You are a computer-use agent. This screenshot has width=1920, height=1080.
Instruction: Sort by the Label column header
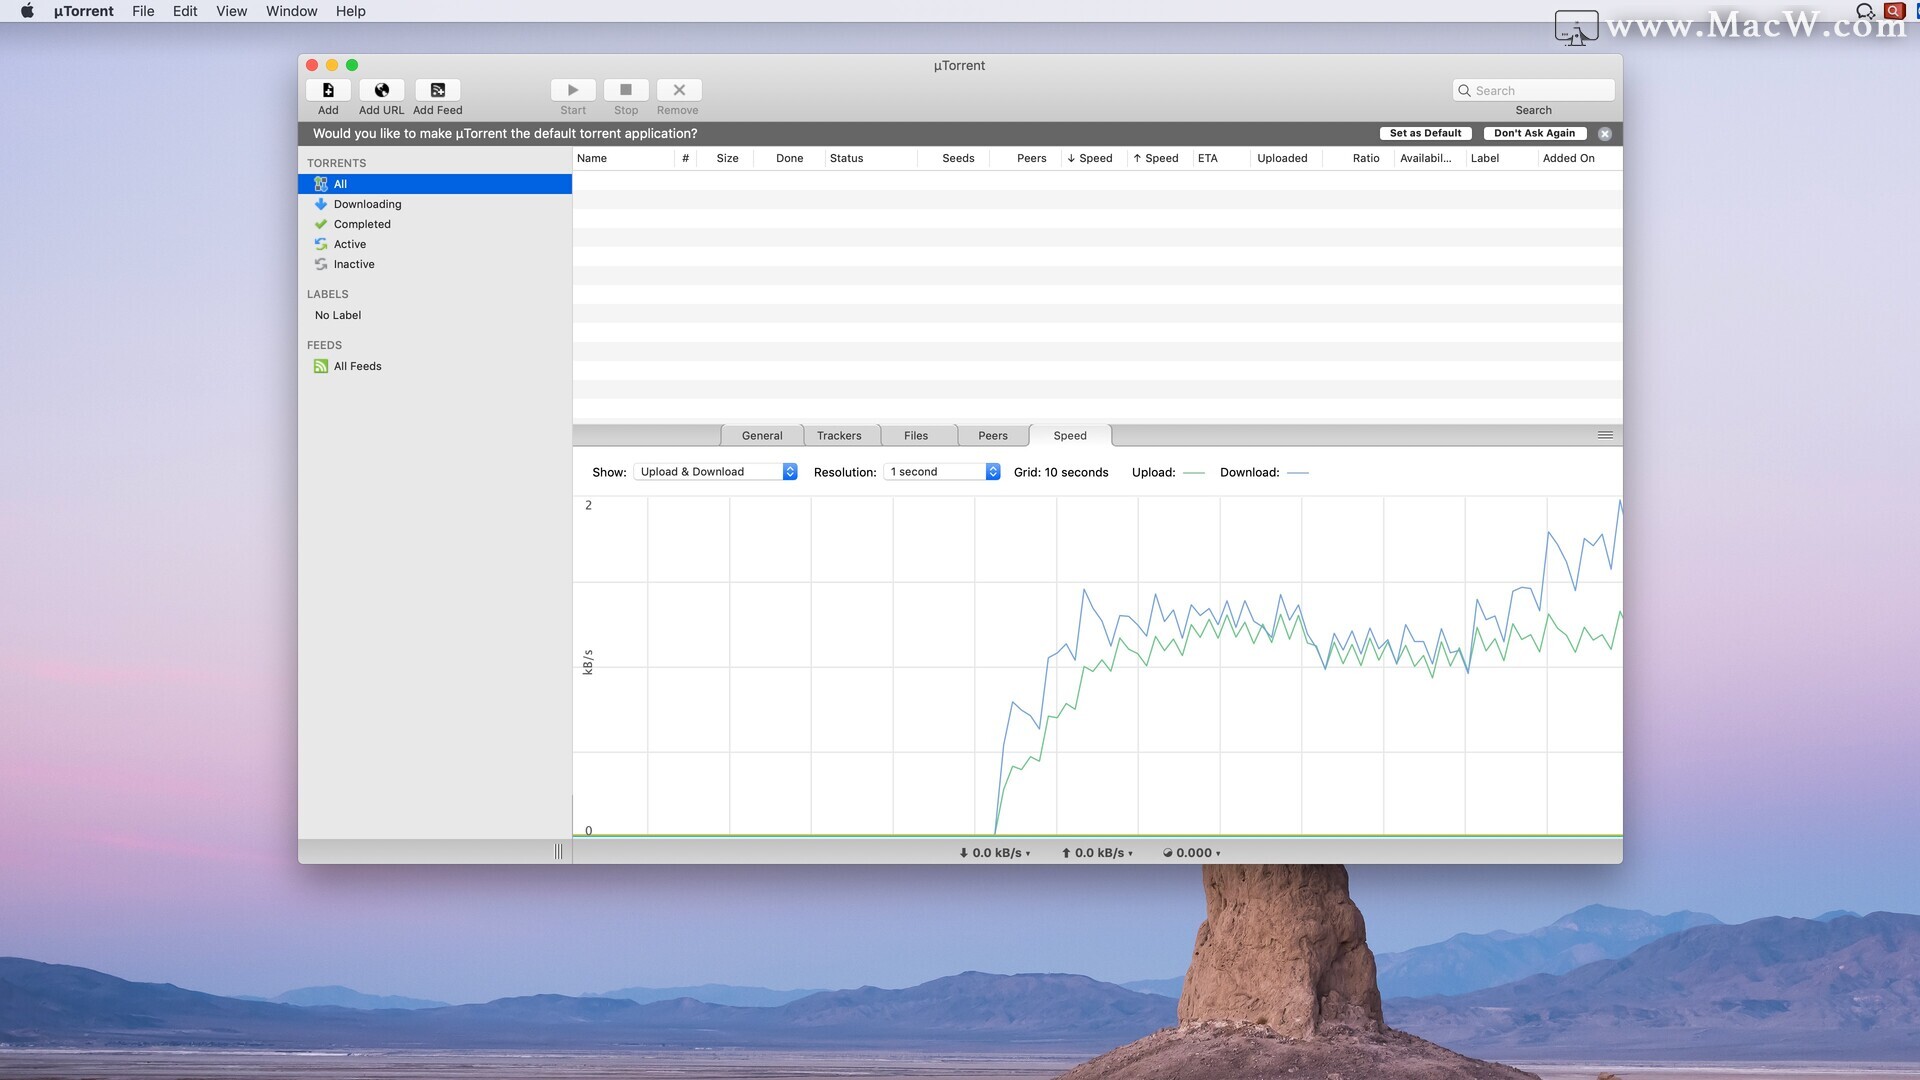(x=1502, y=158)
